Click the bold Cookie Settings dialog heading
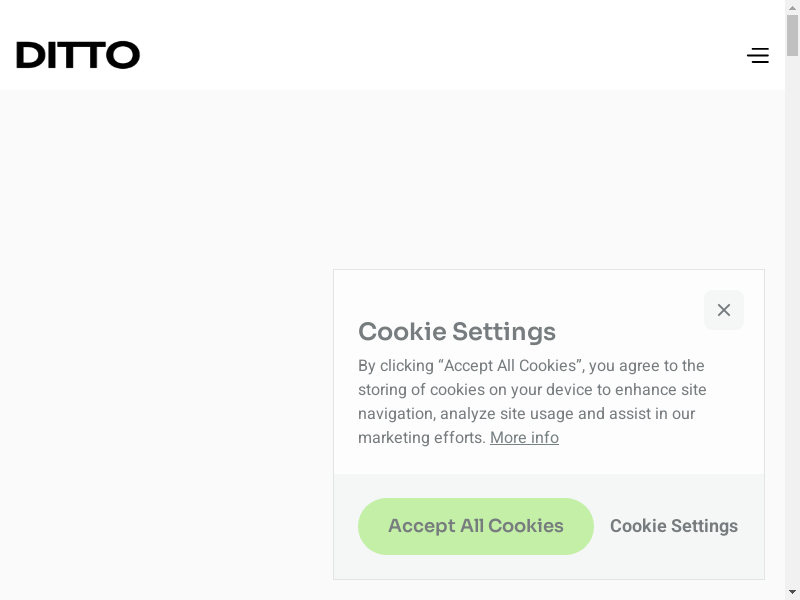This screenshot has height=600, width=800. click(x=457, y=332)
